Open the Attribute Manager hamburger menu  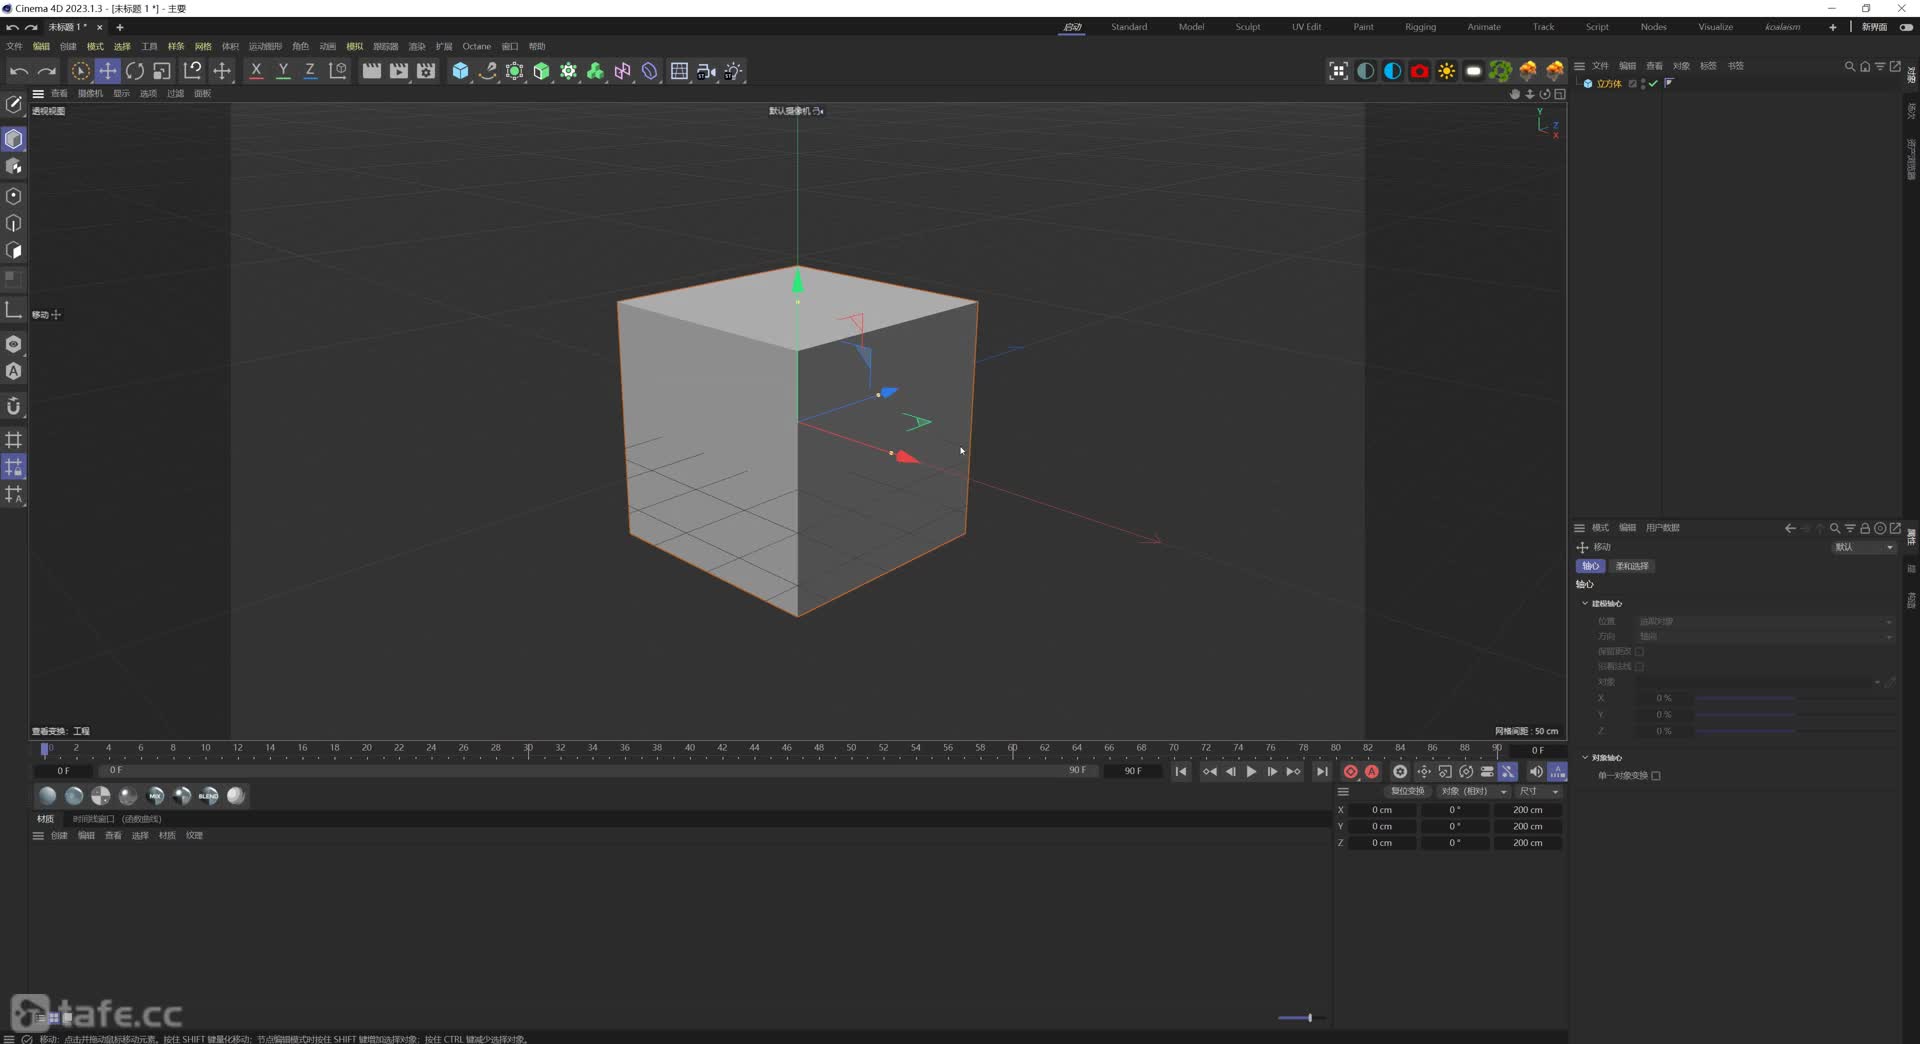(1580, 528)
